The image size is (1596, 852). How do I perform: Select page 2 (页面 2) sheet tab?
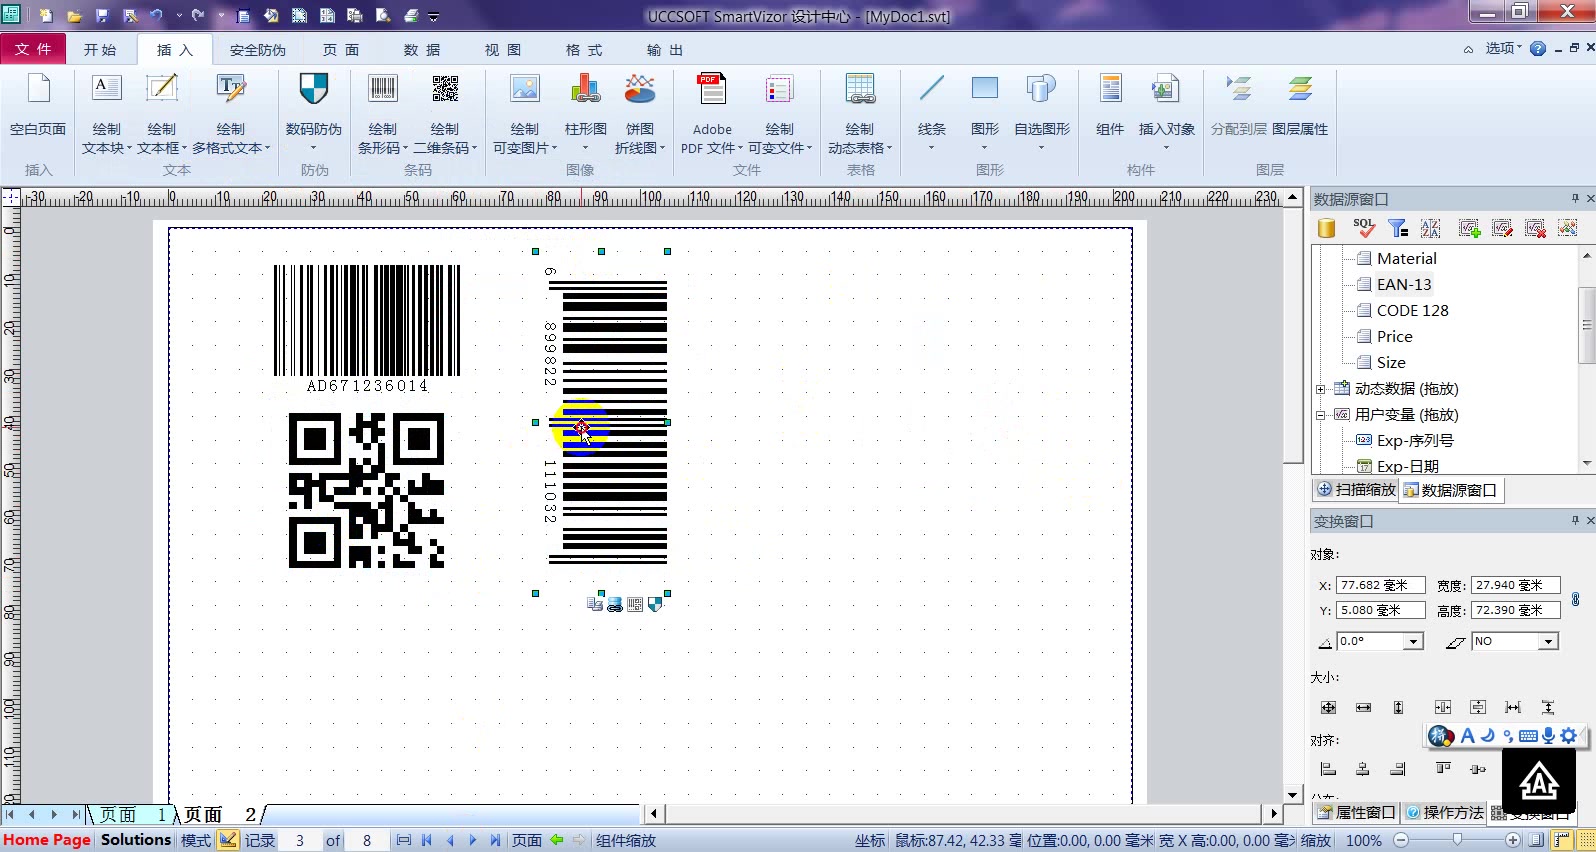point(220,814)
